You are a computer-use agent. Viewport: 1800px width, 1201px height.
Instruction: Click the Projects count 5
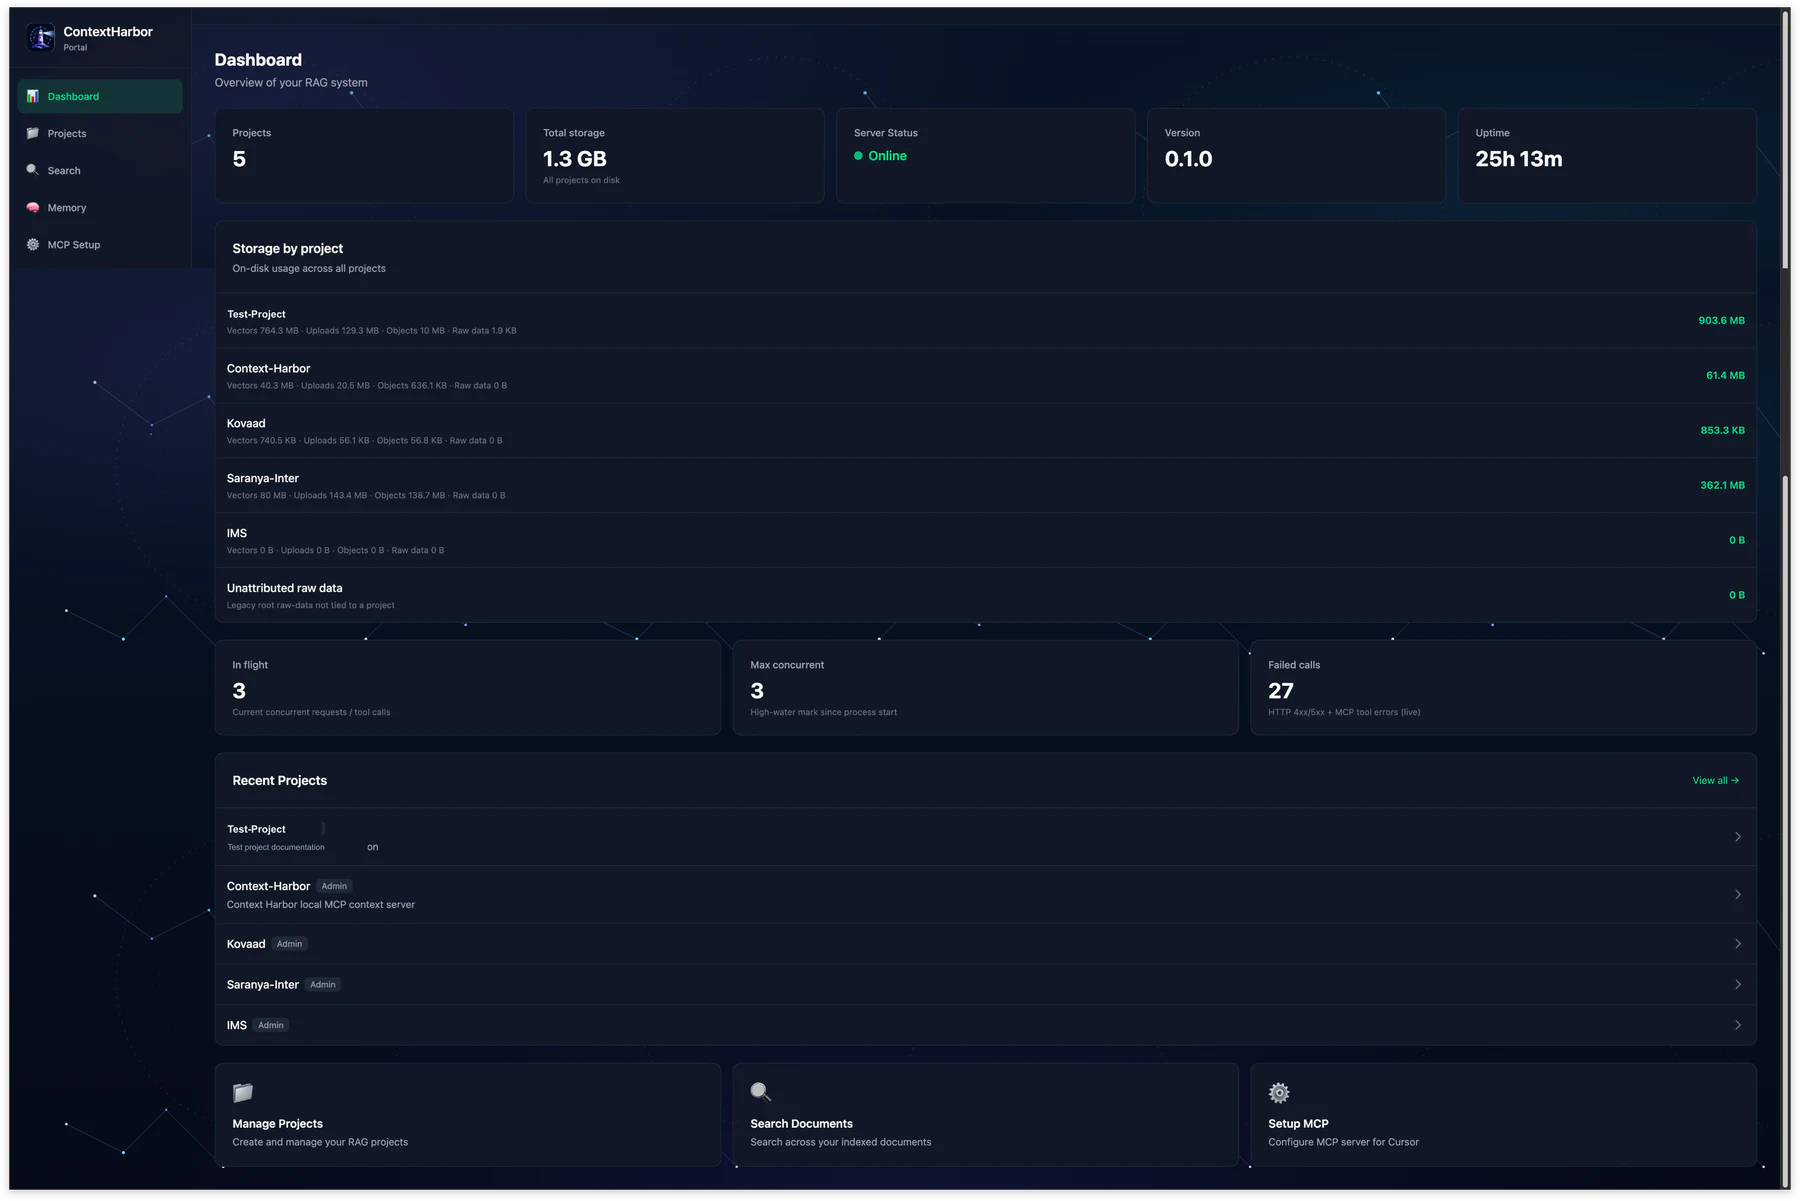click(x=239, y=159)
